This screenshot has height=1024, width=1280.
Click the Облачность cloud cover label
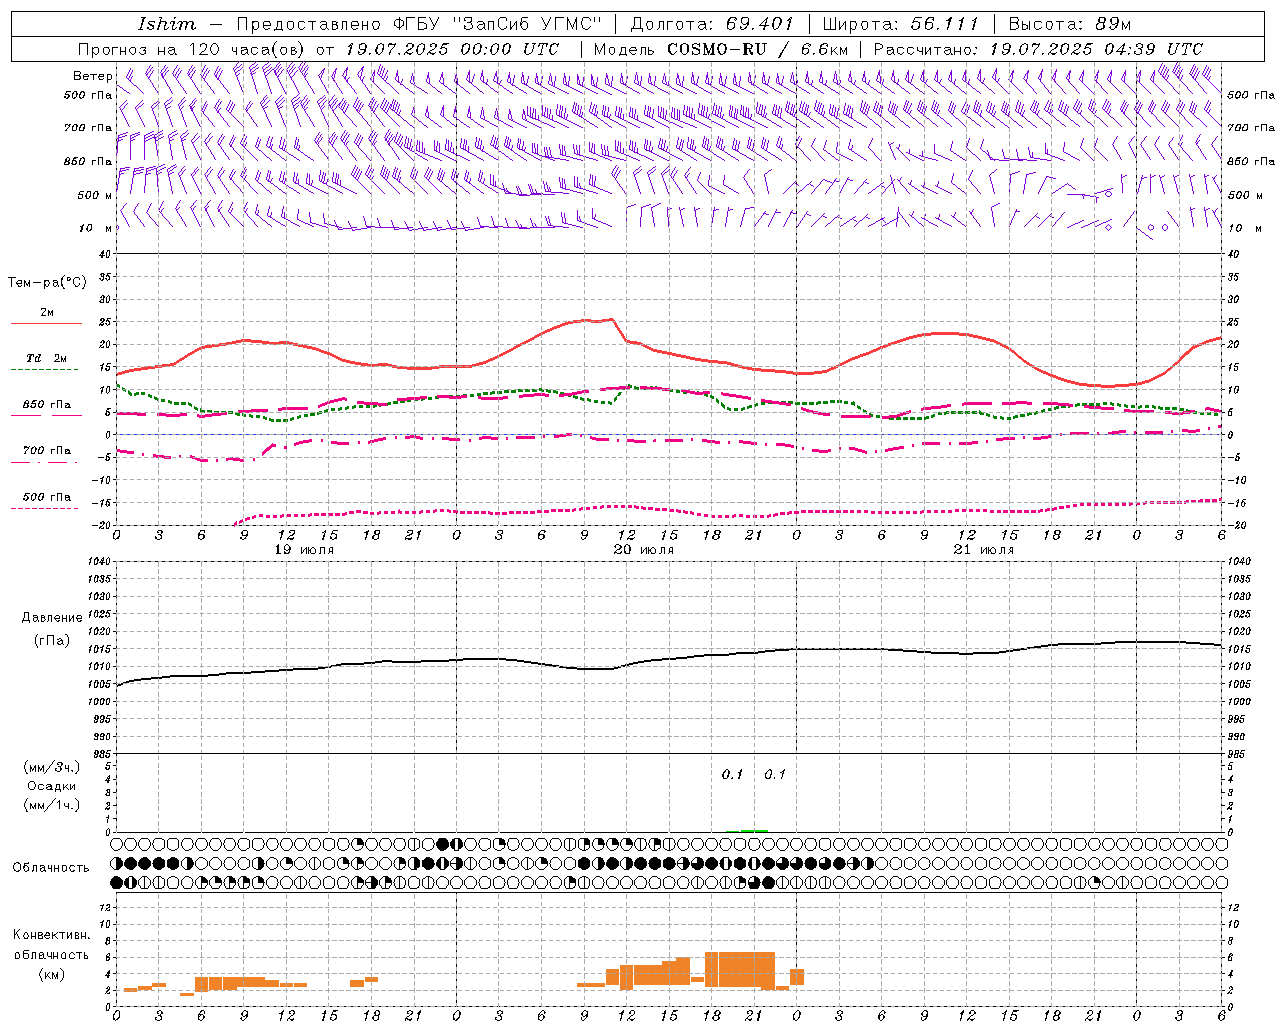(51, 868)
